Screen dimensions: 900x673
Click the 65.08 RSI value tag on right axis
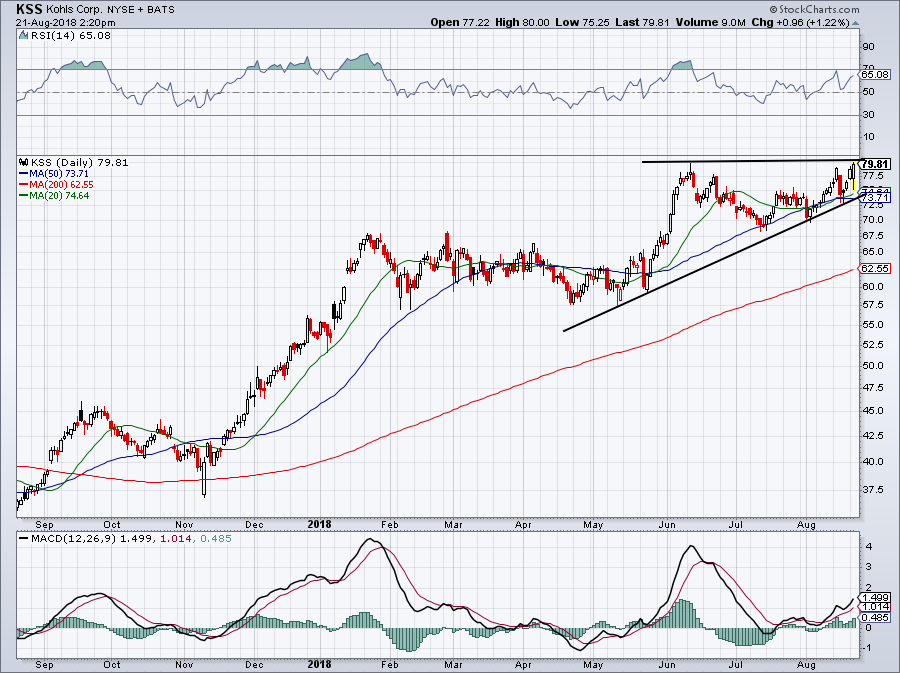pos(875,75)
